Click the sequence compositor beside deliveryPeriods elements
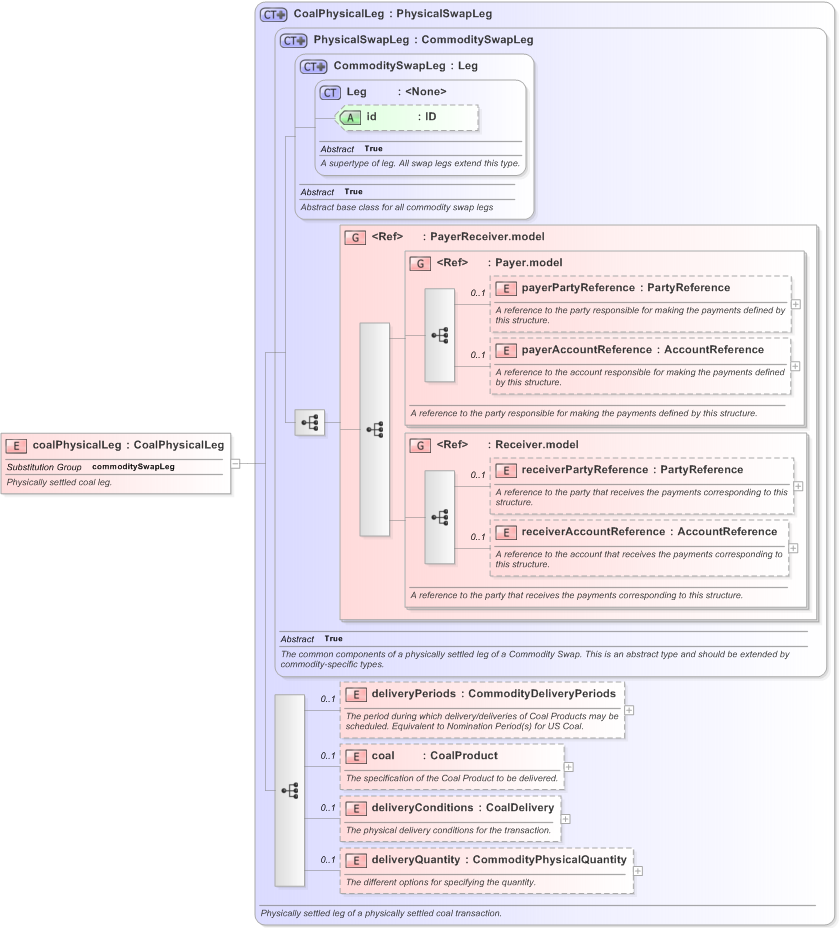Viewport: 839px width, 928px height. pyautogui.click(x=290, y=791)
